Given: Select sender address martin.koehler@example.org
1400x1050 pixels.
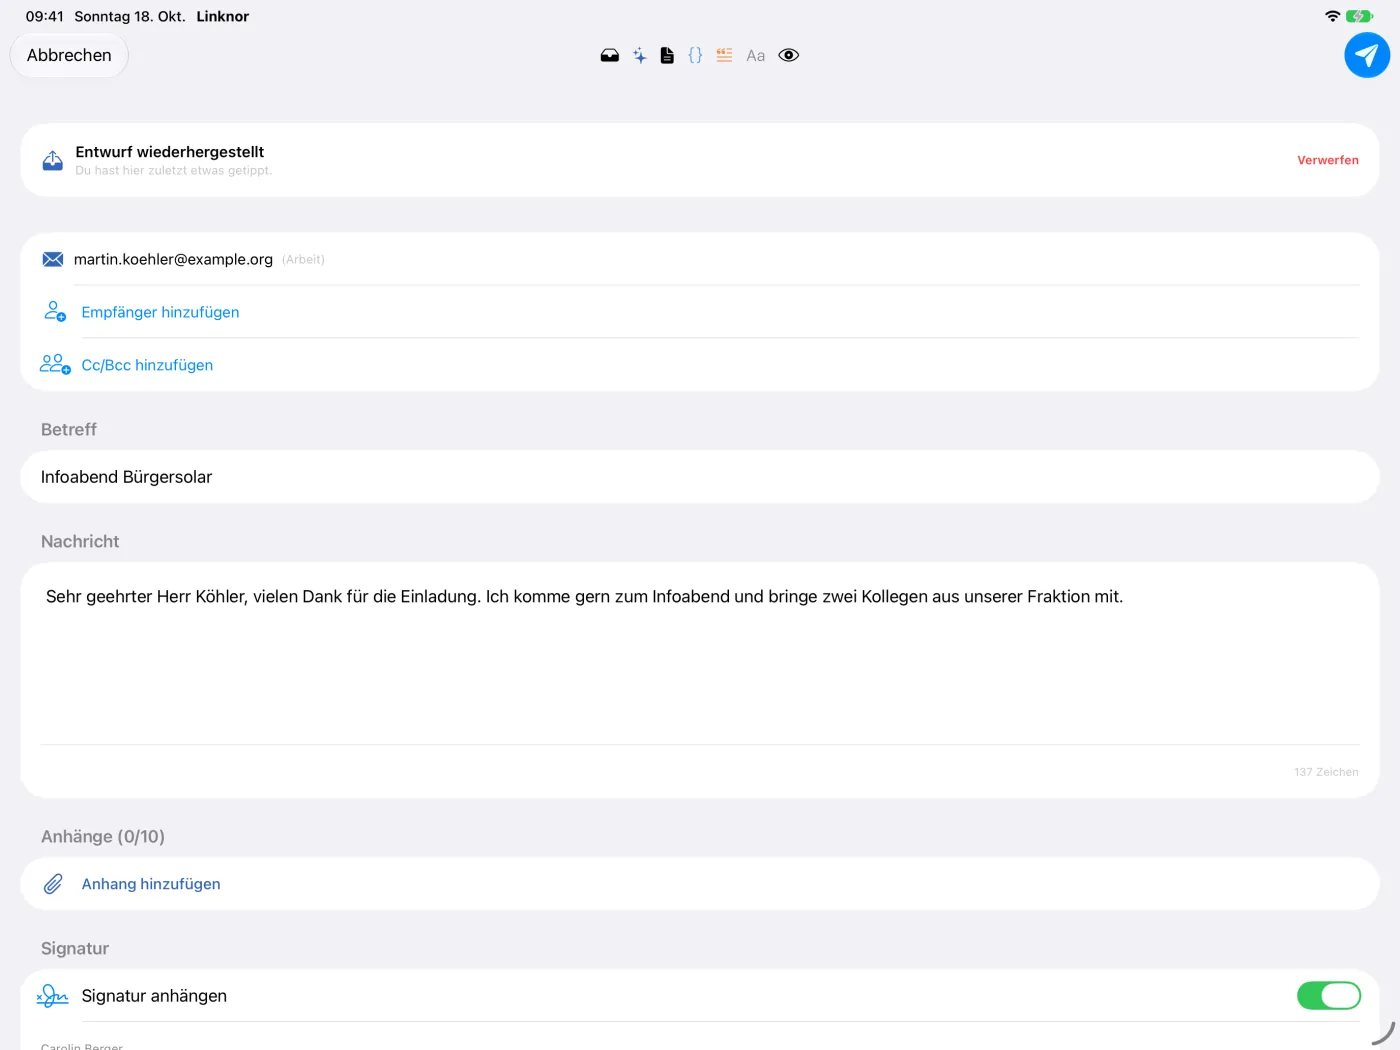Looking at the screenshot, I should (x=173, y=259).
